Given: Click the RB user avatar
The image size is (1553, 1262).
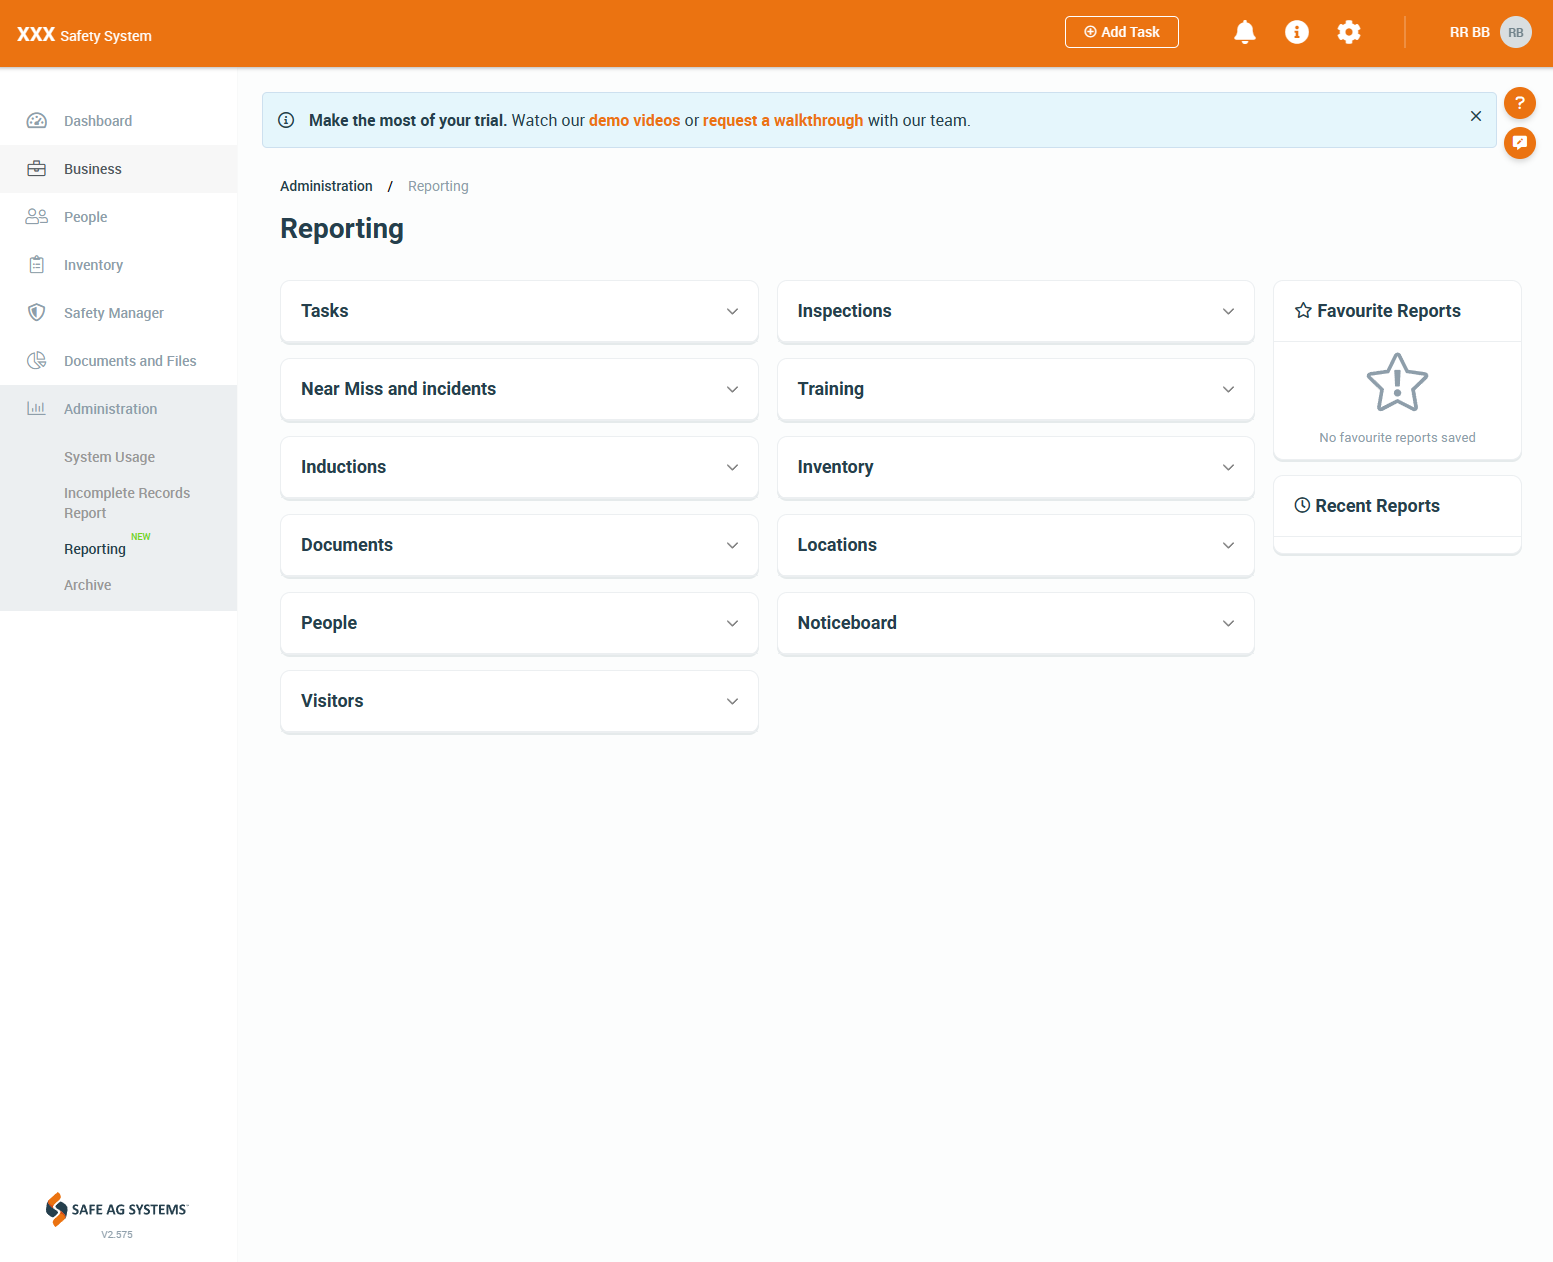Looking at the screenshot, I should [1515, 32].
